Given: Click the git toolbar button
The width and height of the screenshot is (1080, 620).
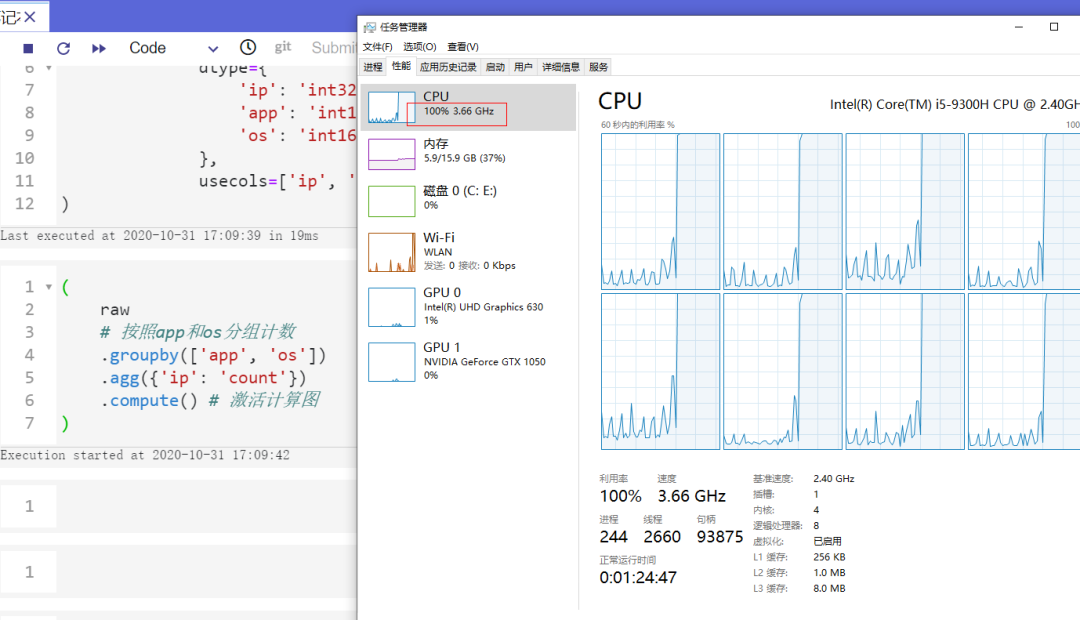Looking at the screenshot, I should tap(282, 47).
